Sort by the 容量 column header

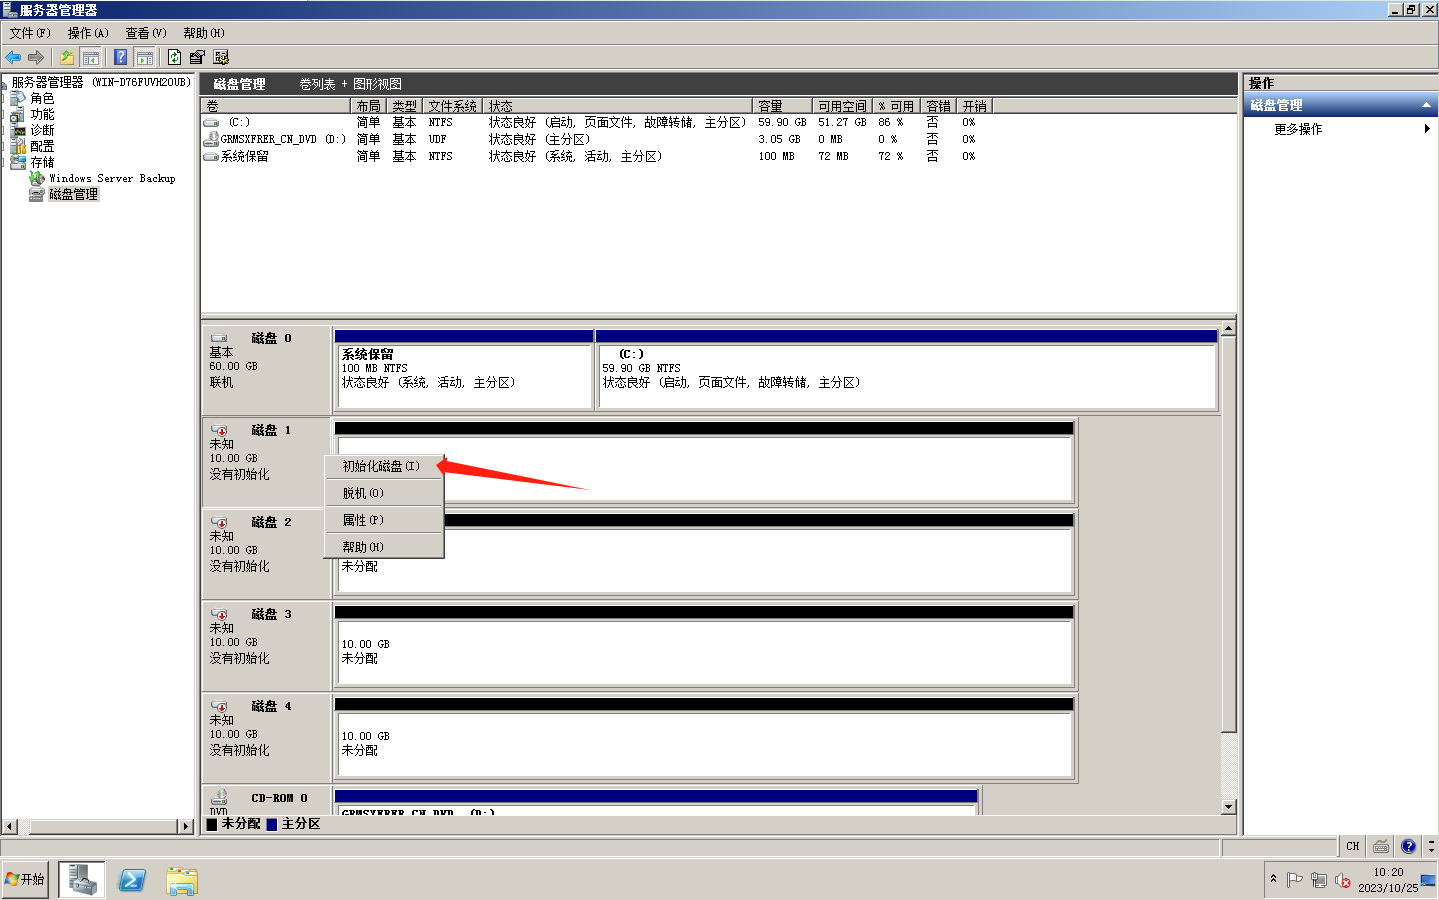point(782,106)
